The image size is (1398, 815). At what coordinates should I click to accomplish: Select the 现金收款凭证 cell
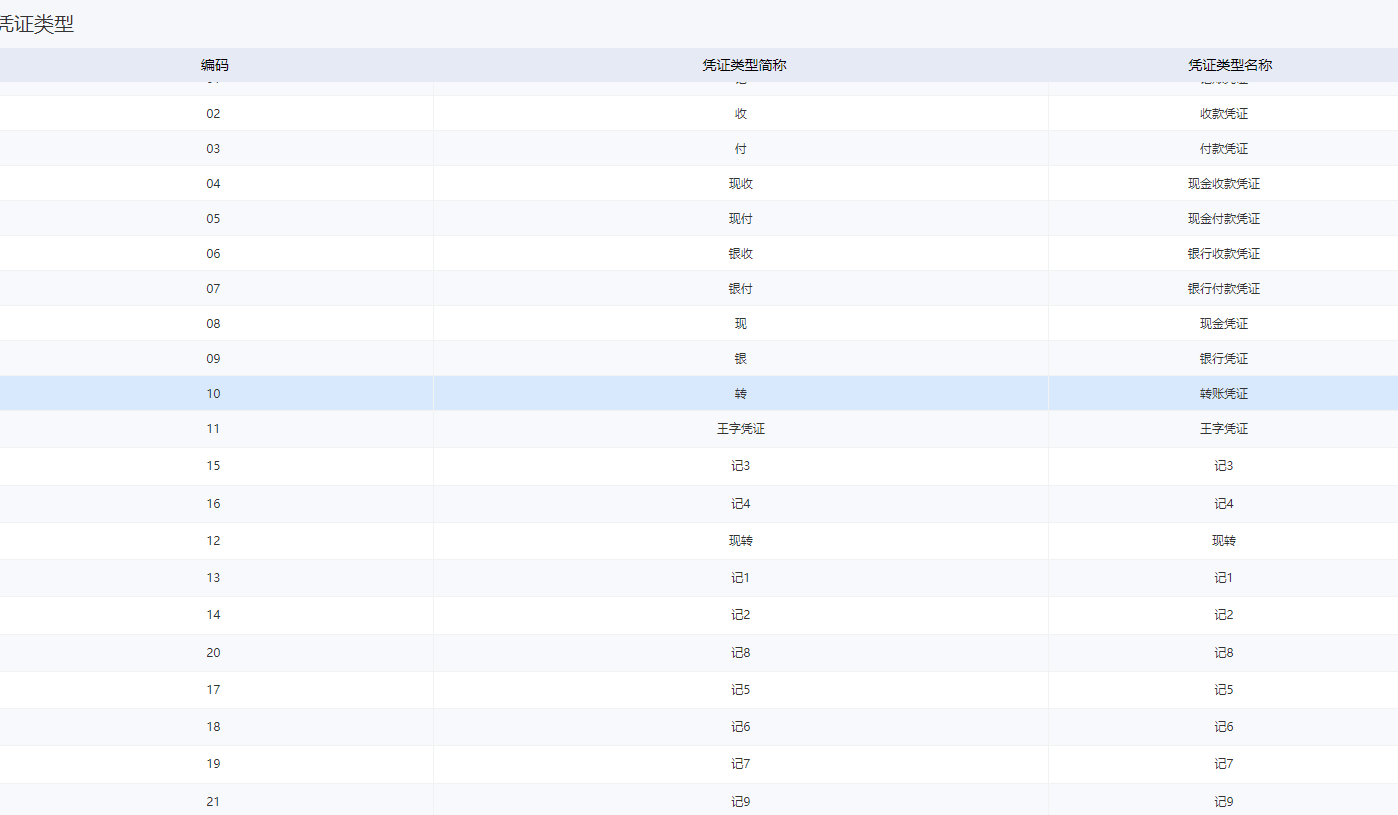click(1223, 184)
